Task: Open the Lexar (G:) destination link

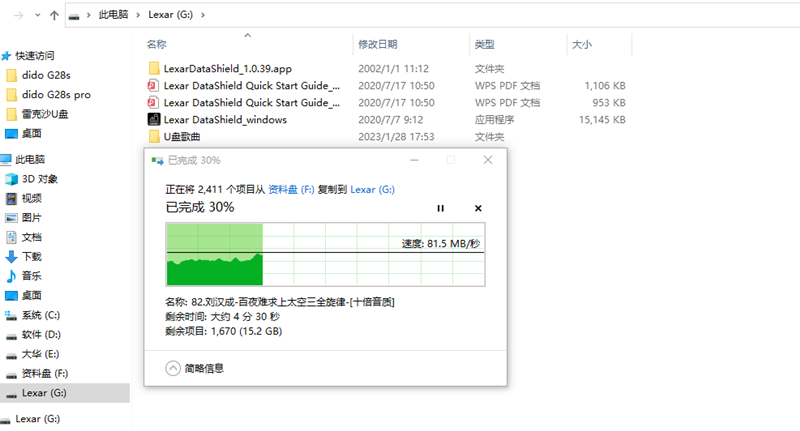Action: pos(372,190)
